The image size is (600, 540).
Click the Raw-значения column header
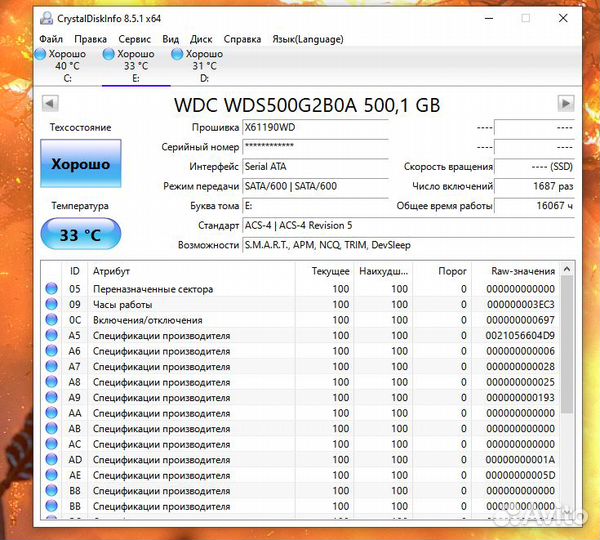point(515,271)
